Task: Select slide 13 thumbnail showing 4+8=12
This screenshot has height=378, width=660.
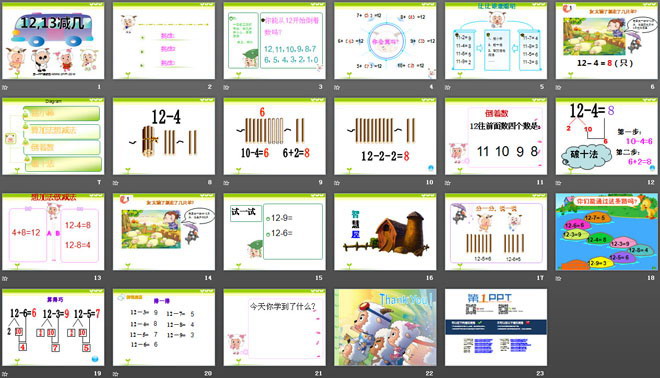Action: (x=53, y=232)
